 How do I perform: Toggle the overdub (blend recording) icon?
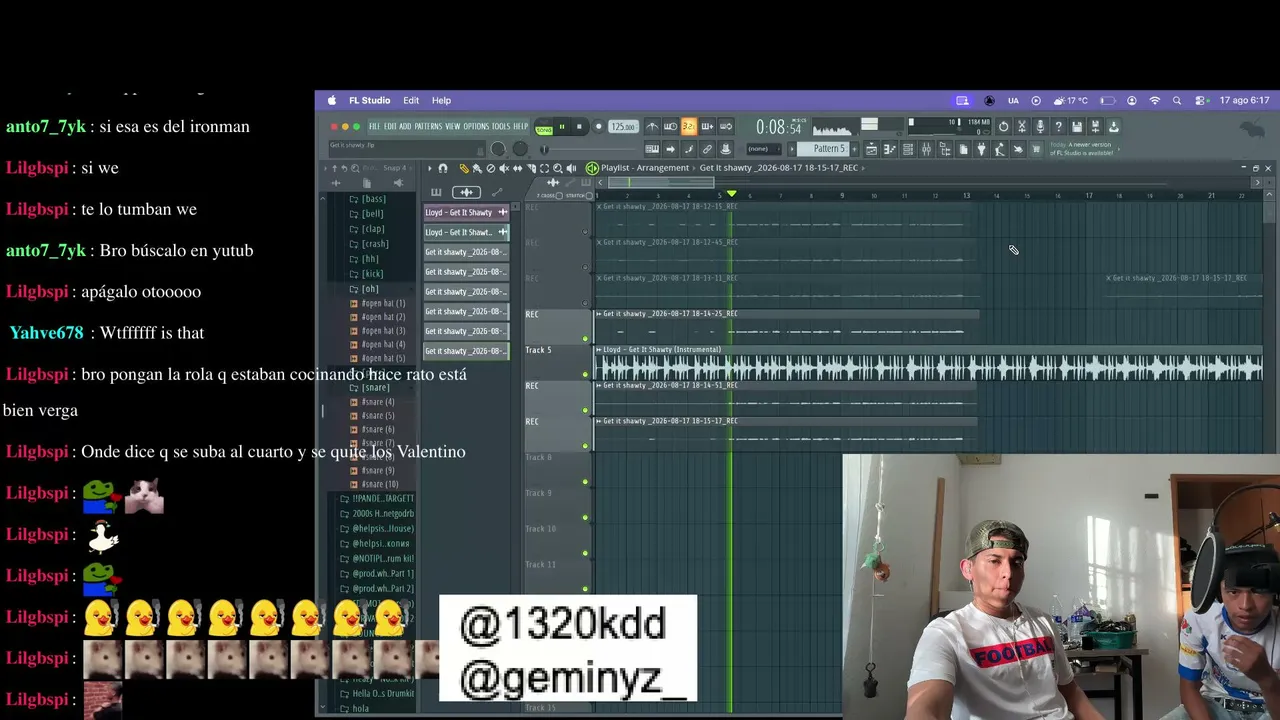tap(707, 127)
